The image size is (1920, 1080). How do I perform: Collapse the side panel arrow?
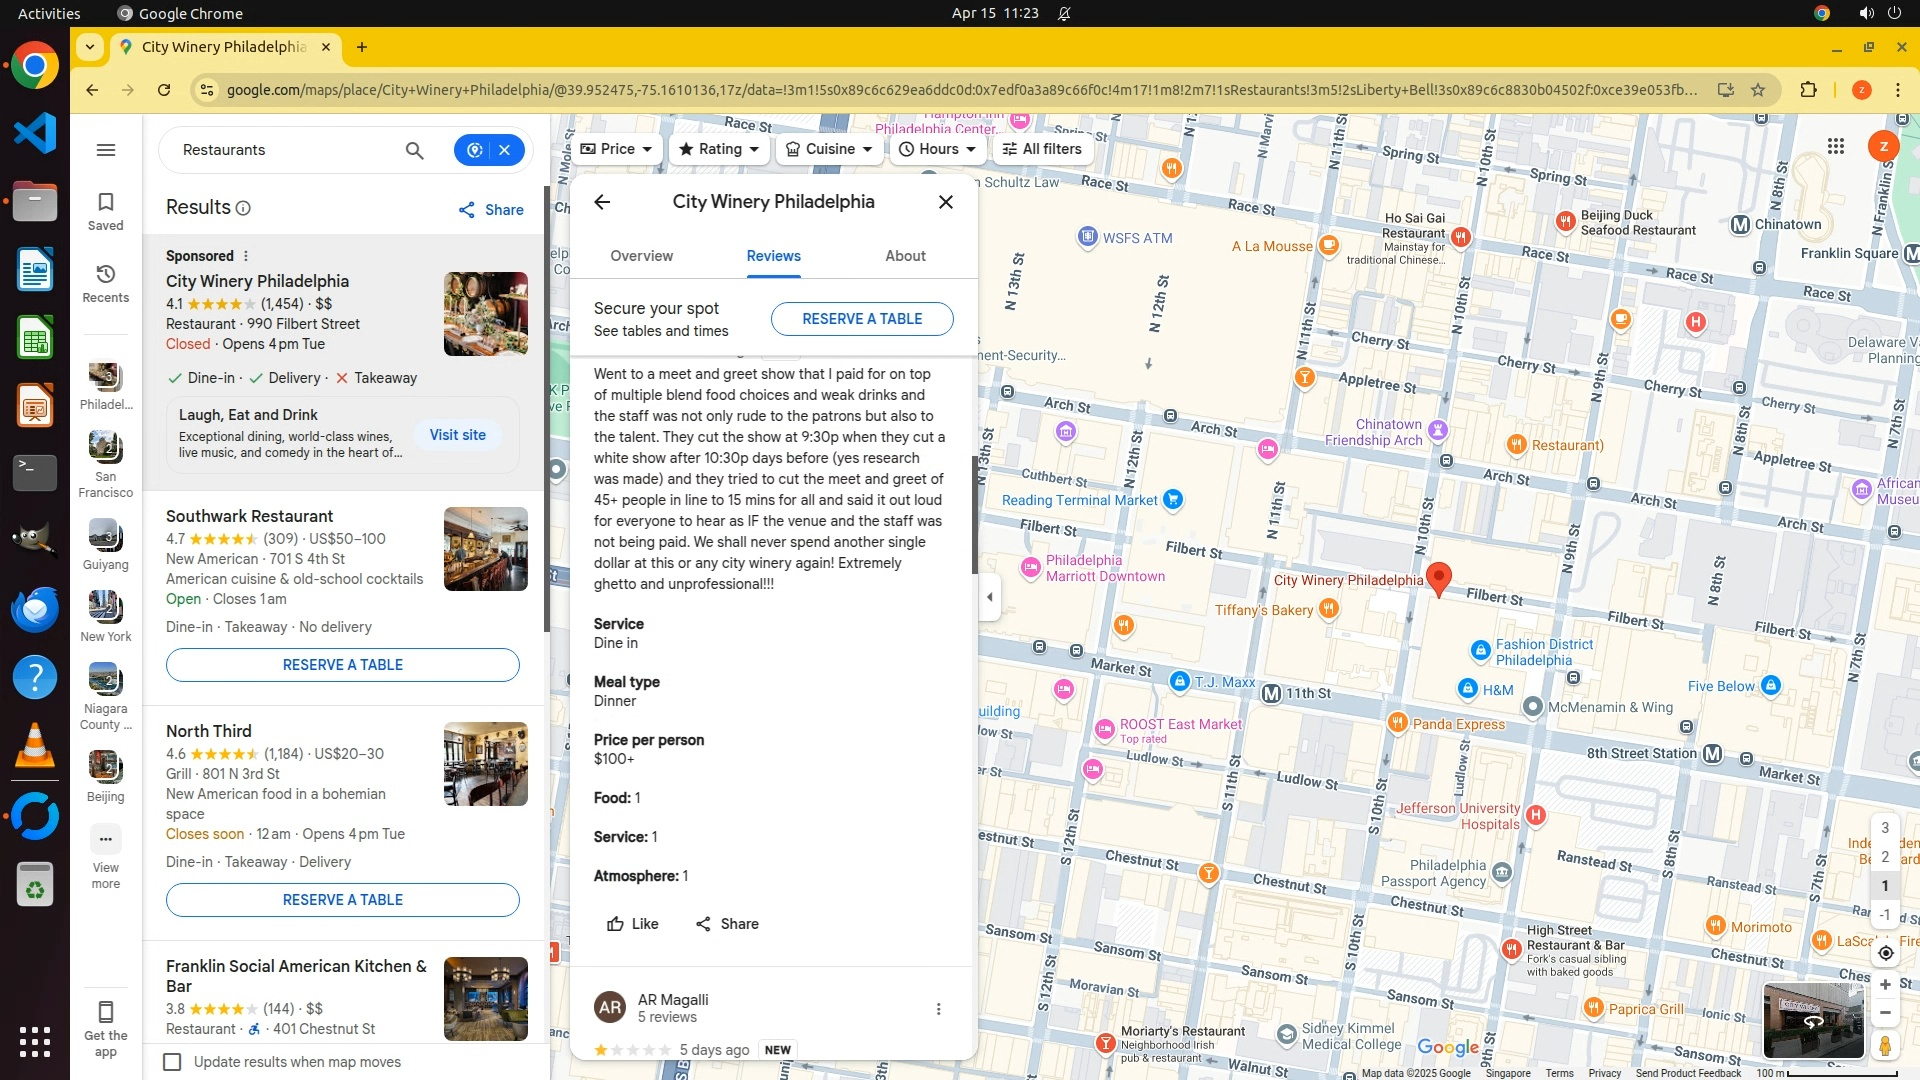click(990, 597)
